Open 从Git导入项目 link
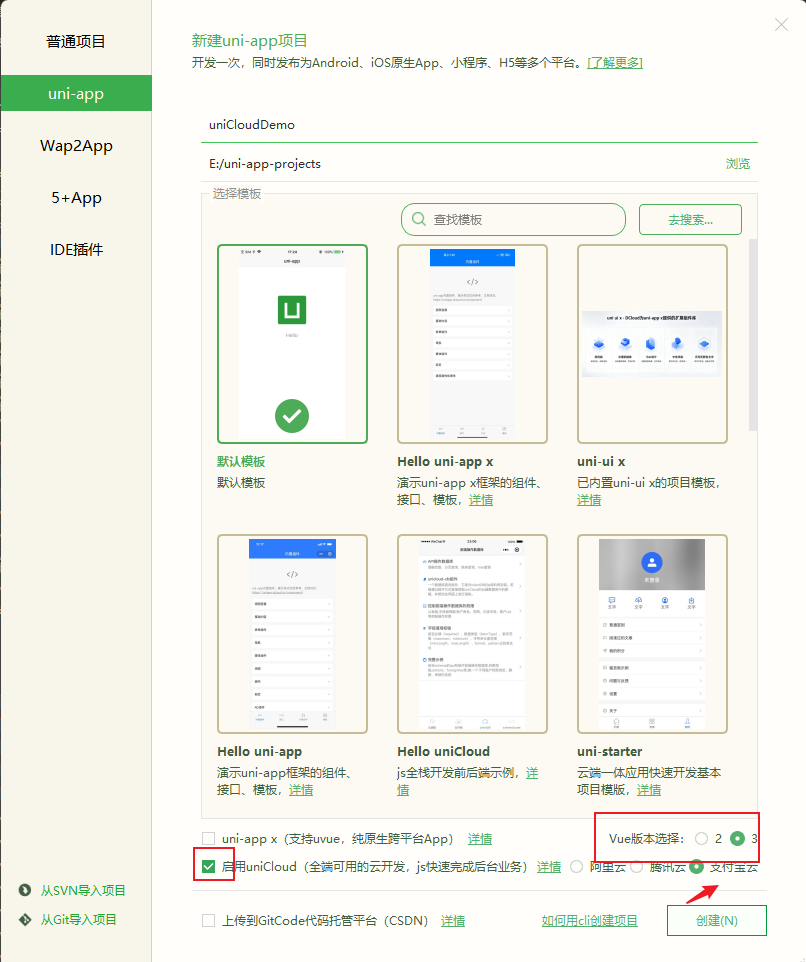806x962 pixels. click(79, 919)
